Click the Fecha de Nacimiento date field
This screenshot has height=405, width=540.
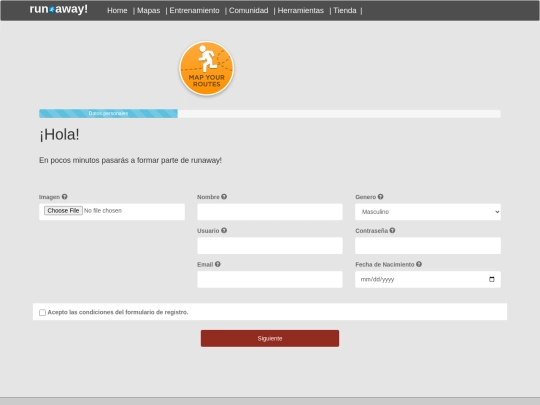(428, 279)
